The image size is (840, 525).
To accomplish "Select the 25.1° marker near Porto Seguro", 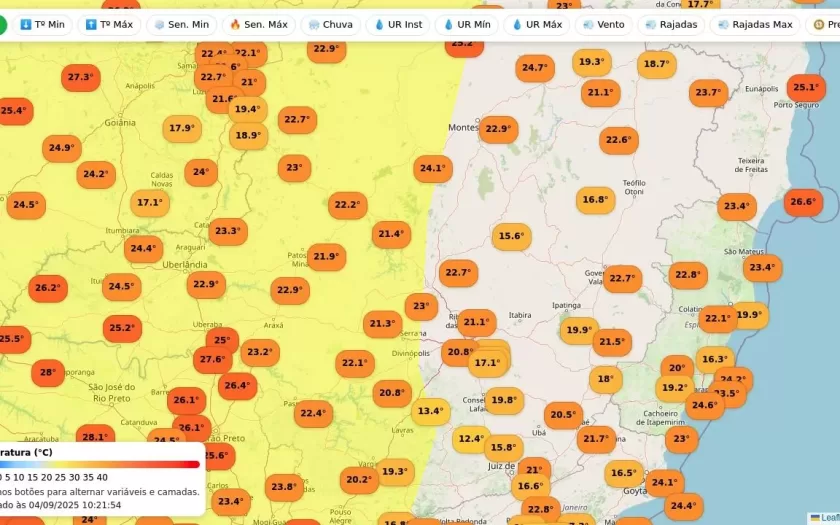I will 806,88.
